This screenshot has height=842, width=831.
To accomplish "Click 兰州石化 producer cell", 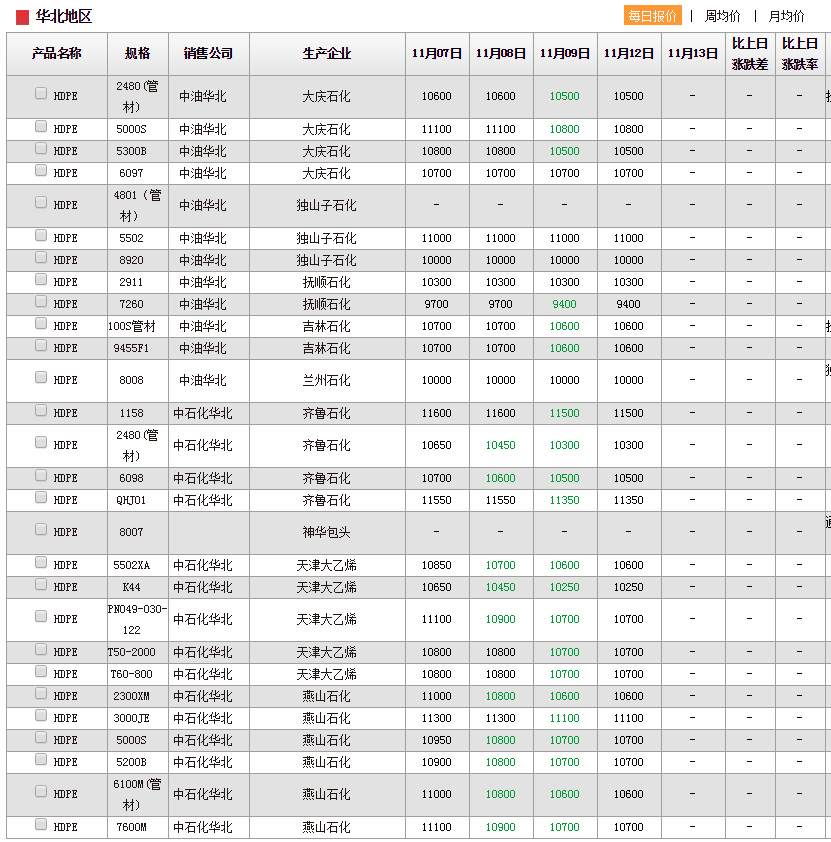I will (326, 381).
